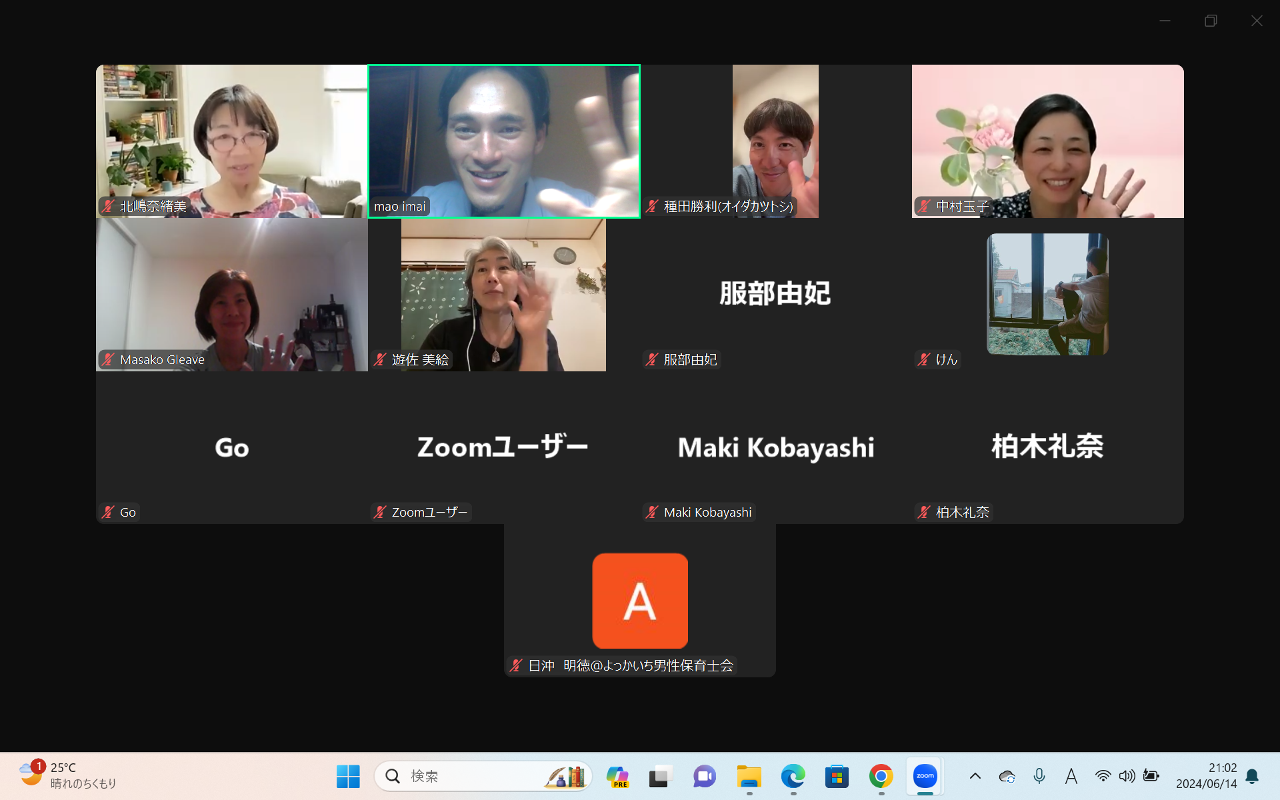Open Google Chrome from the taskbar
This screenshot has width=1280, height=800.
pyautogui.click(x=881, y=776)
